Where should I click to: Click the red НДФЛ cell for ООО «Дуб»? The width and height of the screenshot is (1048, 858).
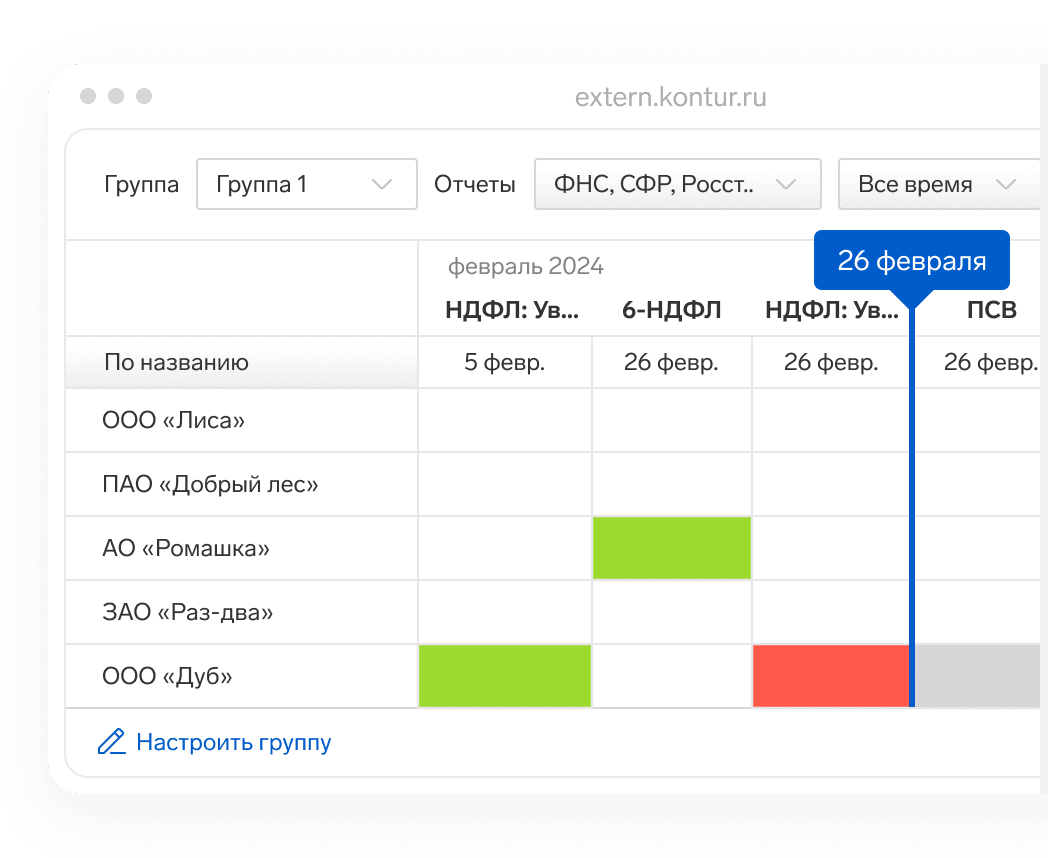click(x=830, y=676)
